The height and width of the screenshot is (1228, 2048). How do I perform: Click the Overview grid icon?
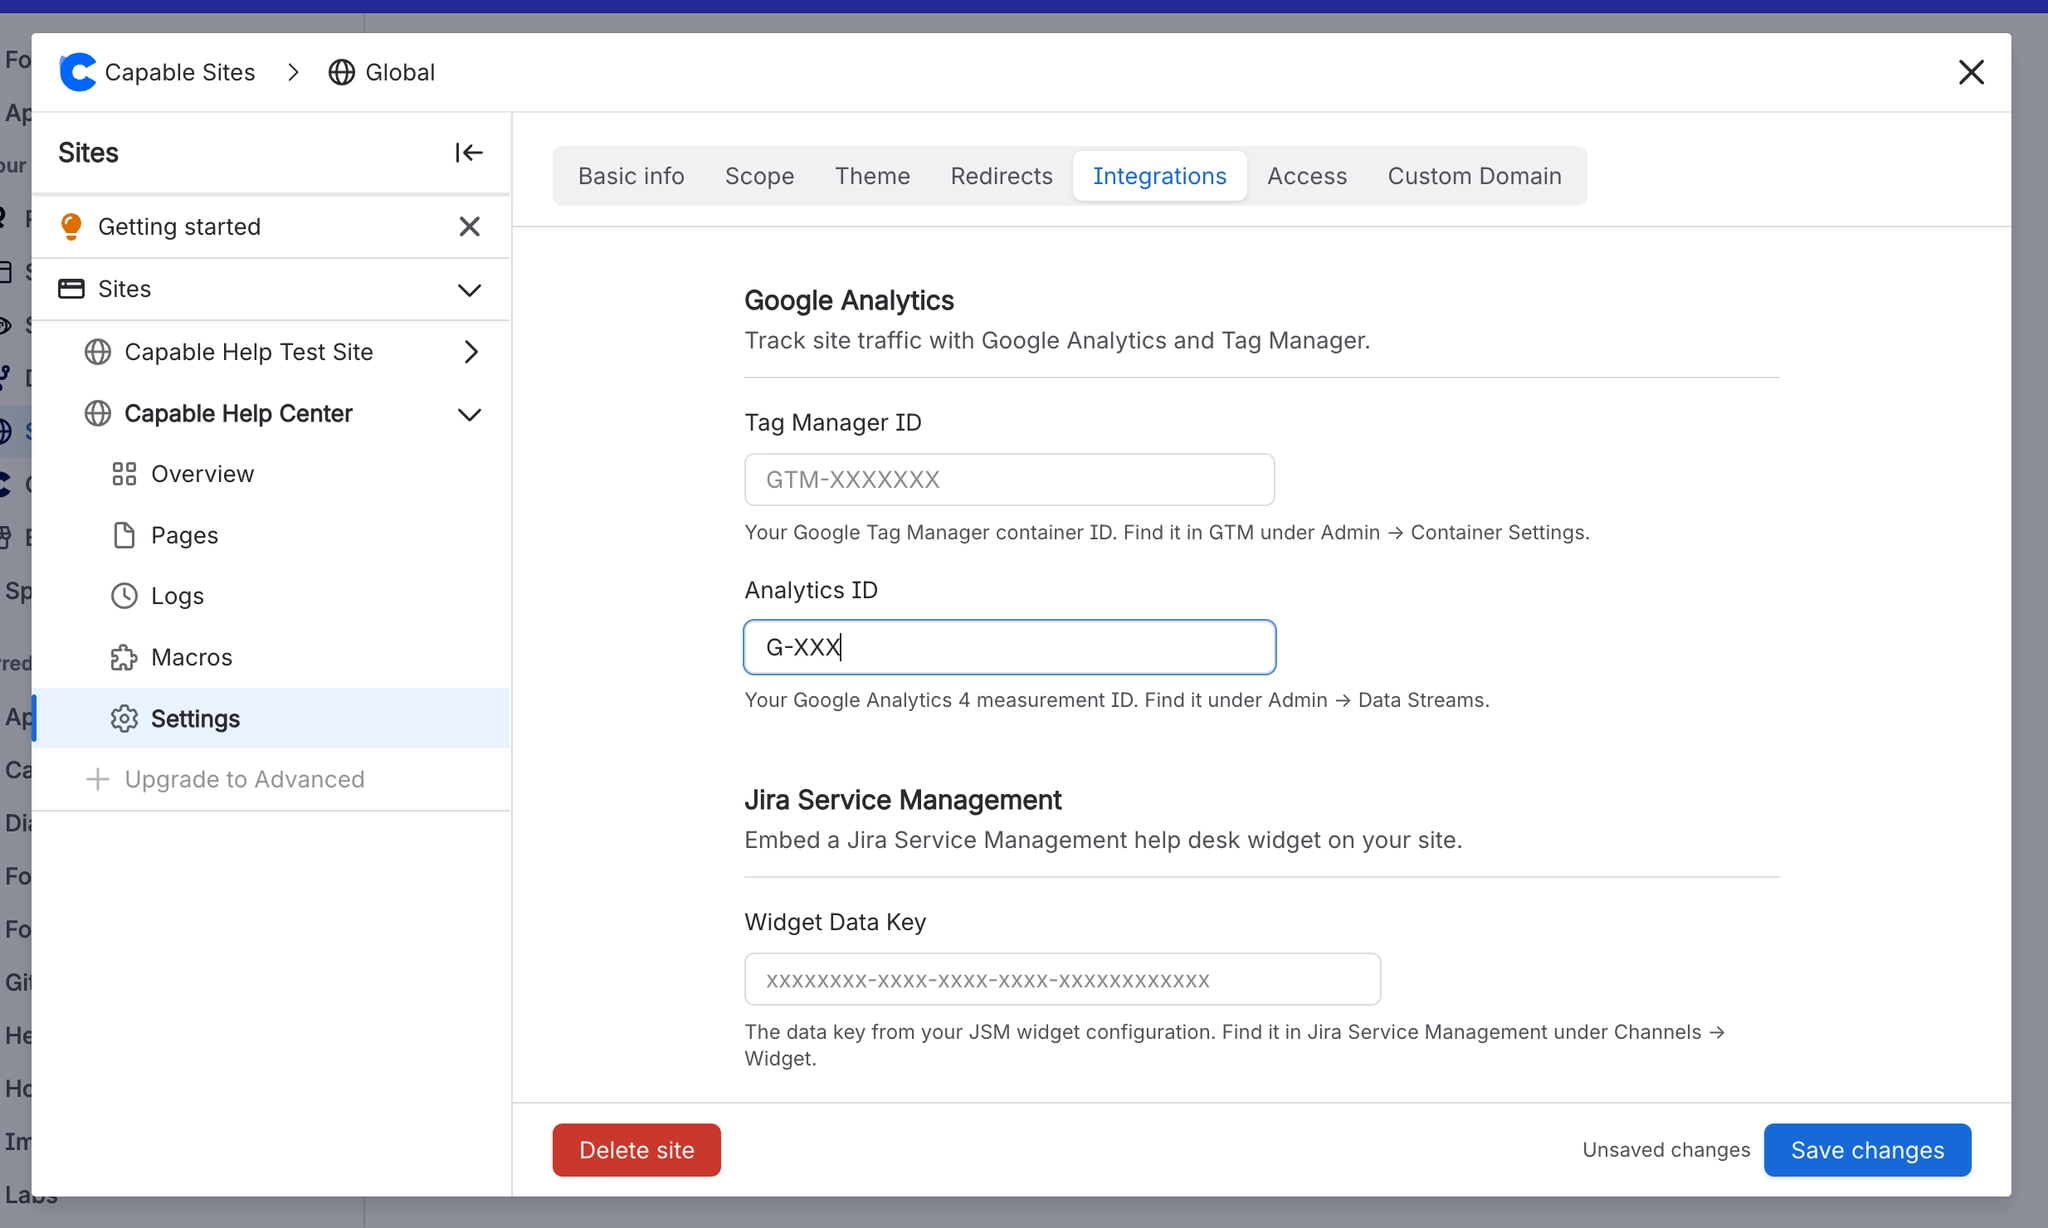(x=124, y=474)
